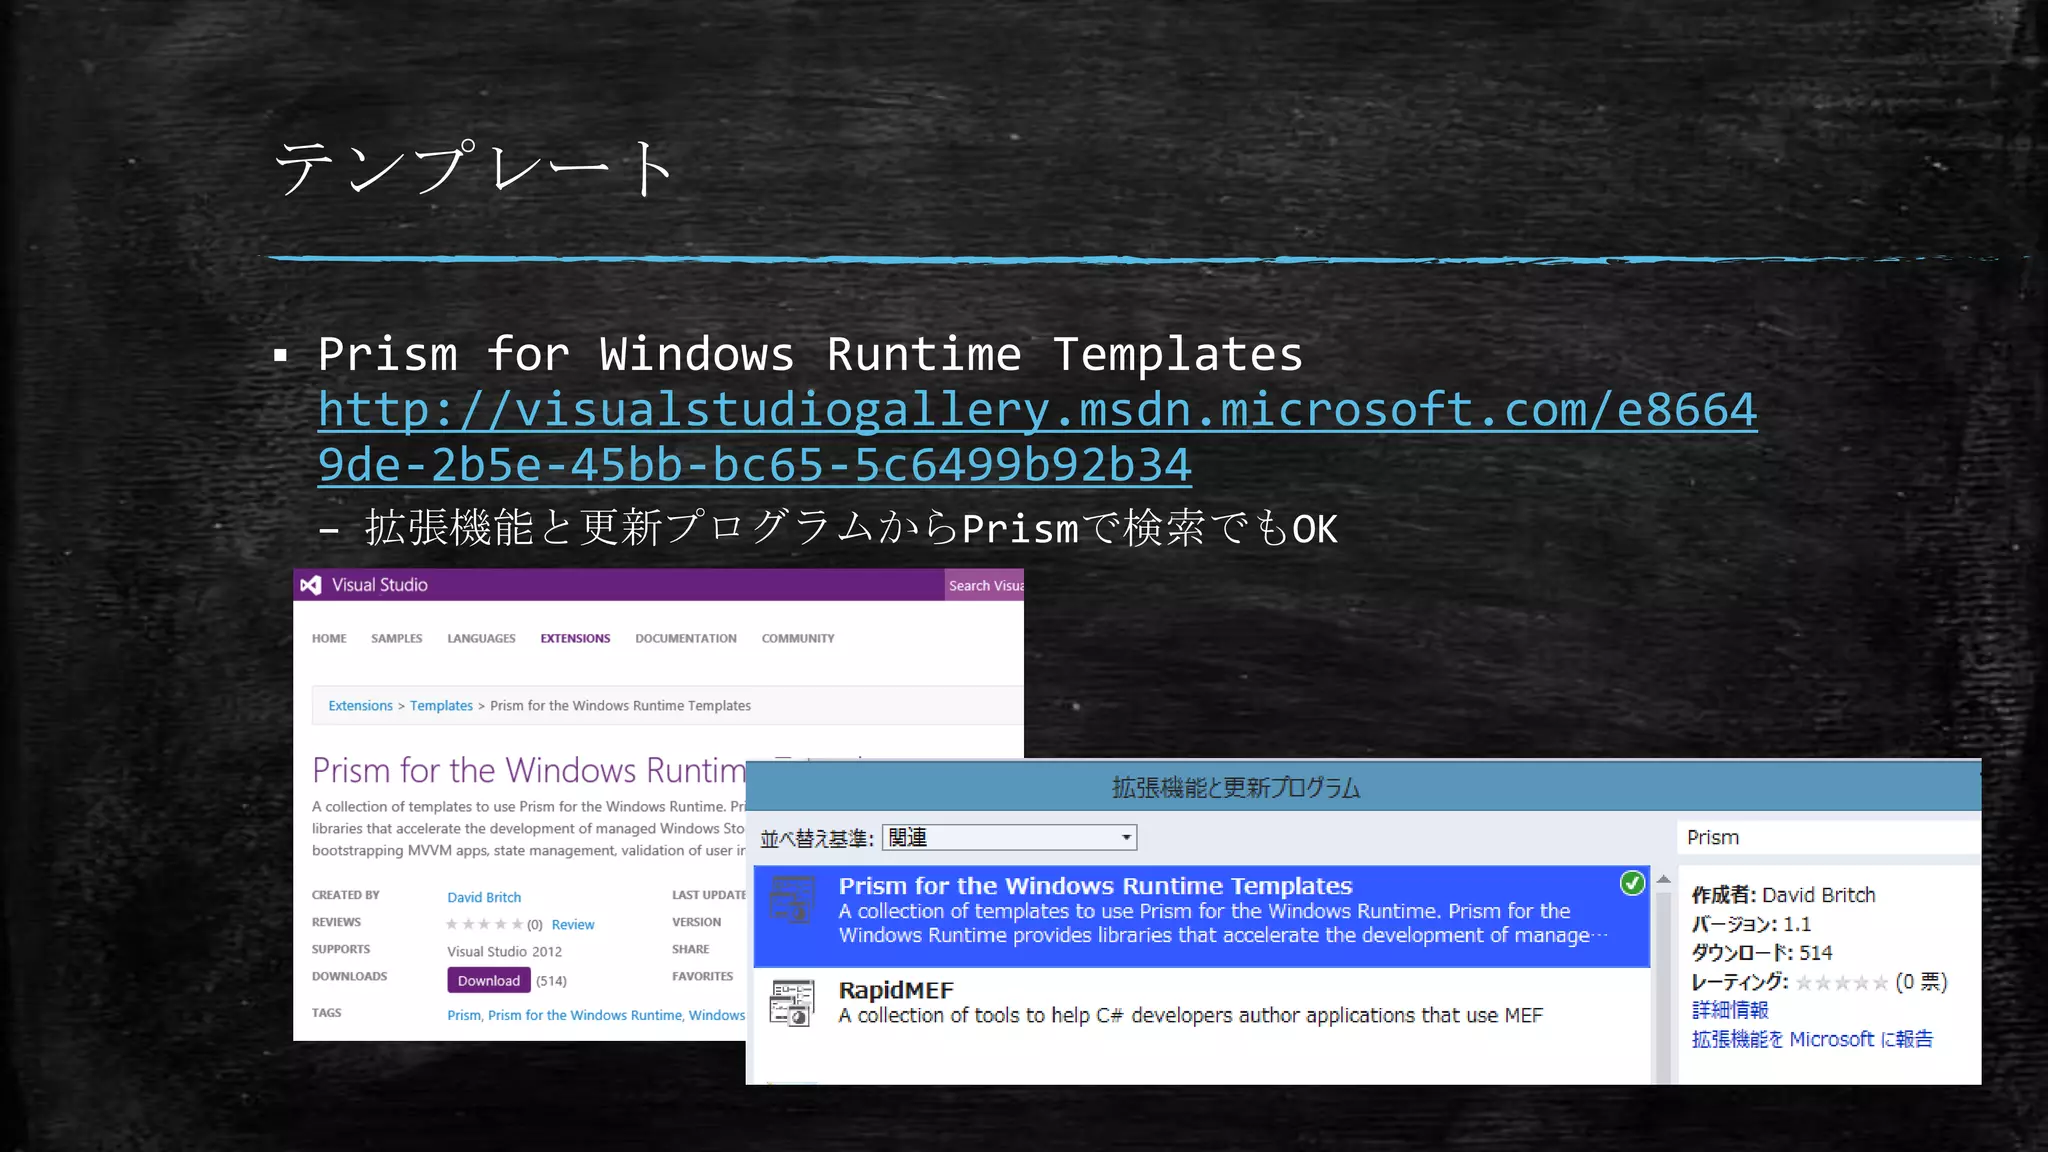Click the レーティング stars in details pane
Viewport: 2048px width, 1152px height.
click(x=1842, y=983)
